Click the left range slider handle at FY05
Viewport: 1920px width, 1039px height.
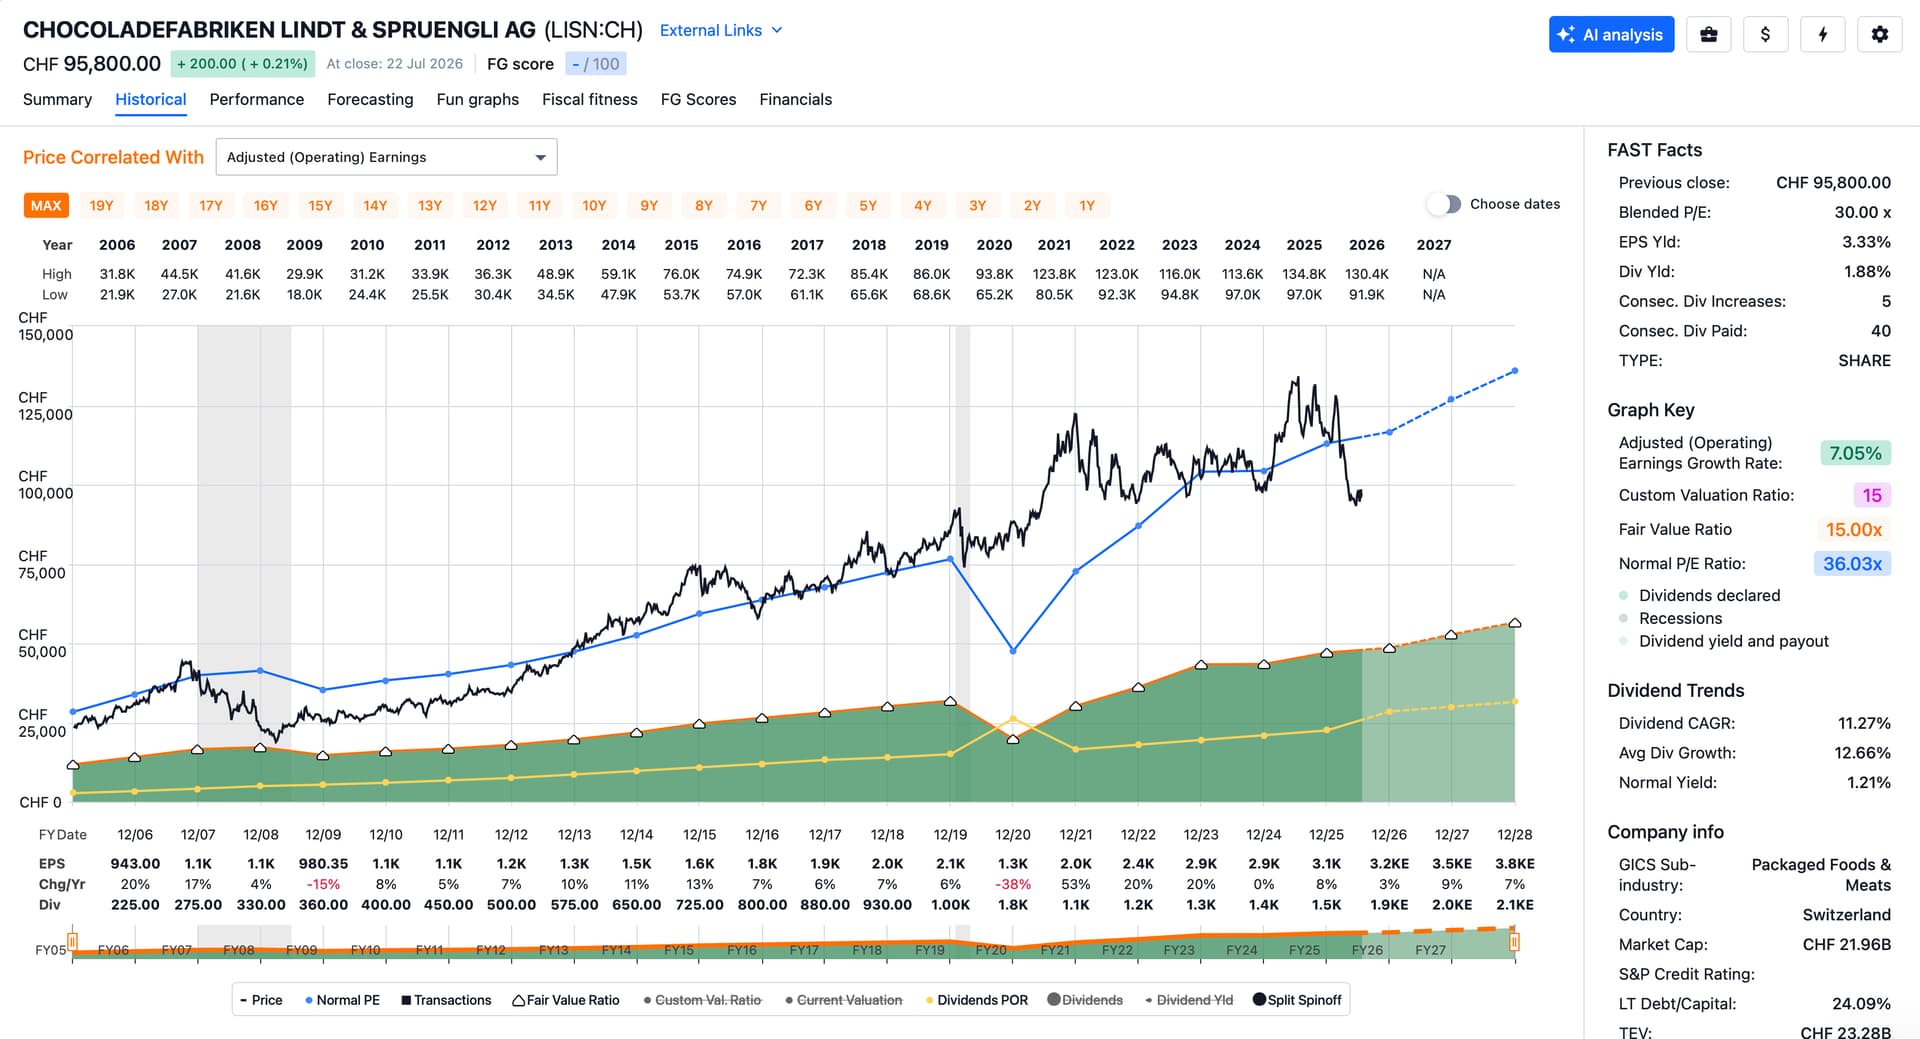[72, 942]
